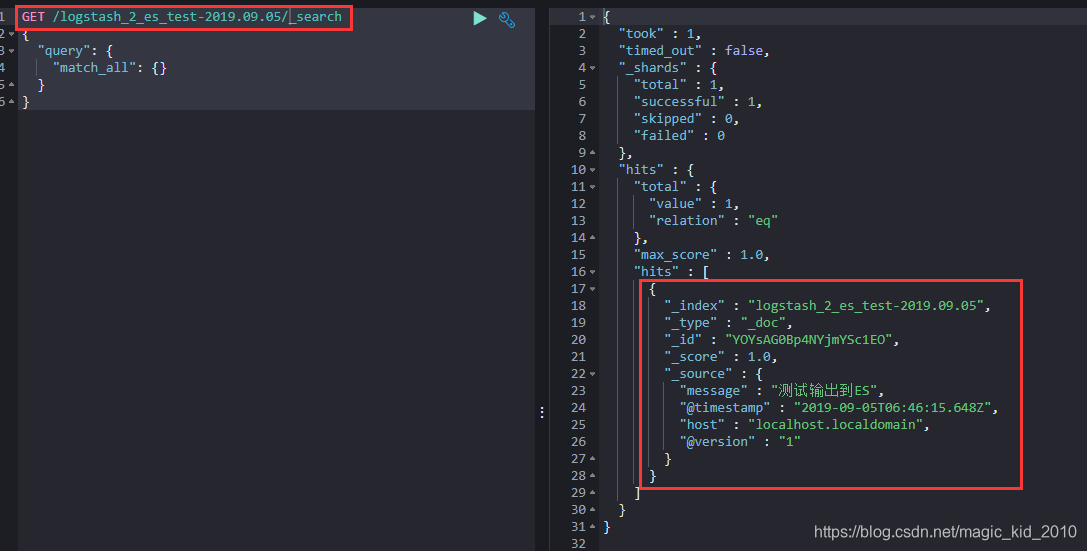This screenshot has height=551, width=1087.
Task: Click the "_score" : 1.0 line
Action: 720,357
